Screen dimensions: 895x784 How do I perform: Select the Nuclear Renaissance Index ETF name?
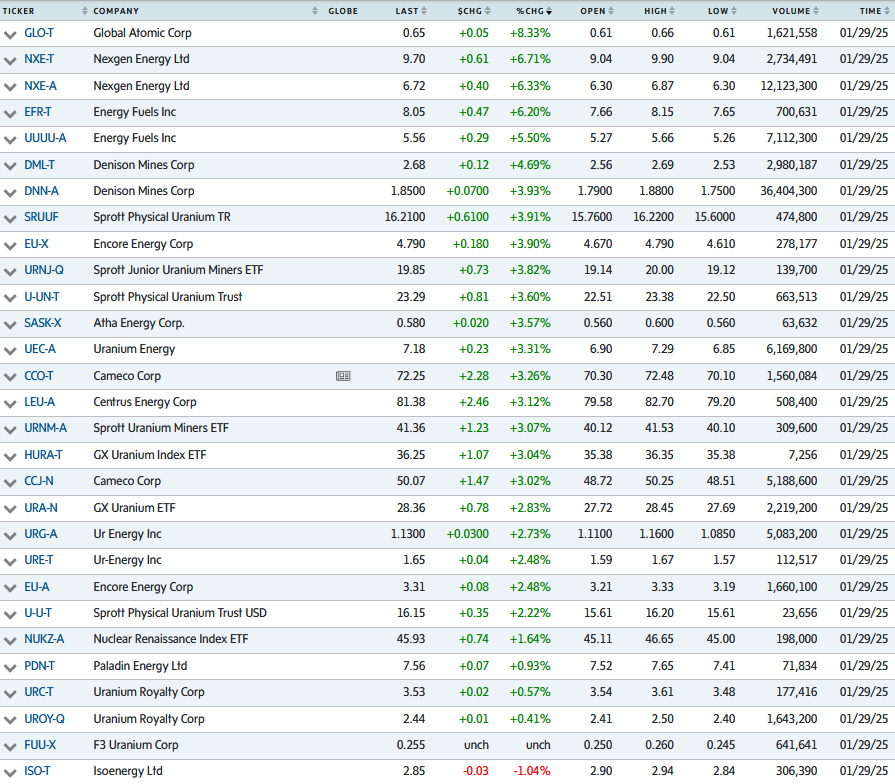point(171,639)
